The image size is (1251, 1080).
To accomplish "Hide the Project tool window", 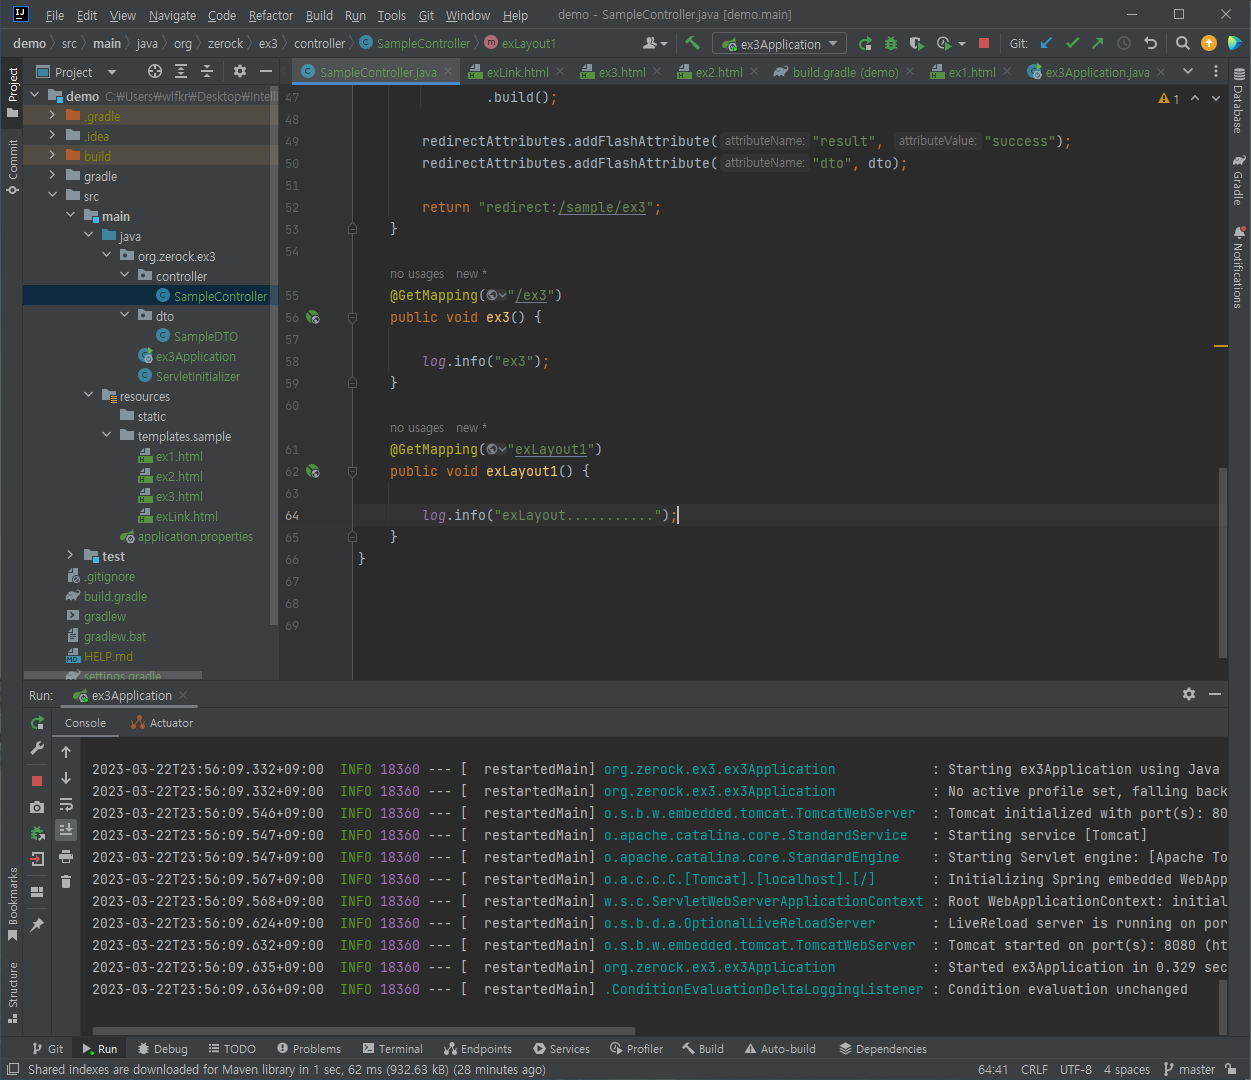I will click(266, 71).
